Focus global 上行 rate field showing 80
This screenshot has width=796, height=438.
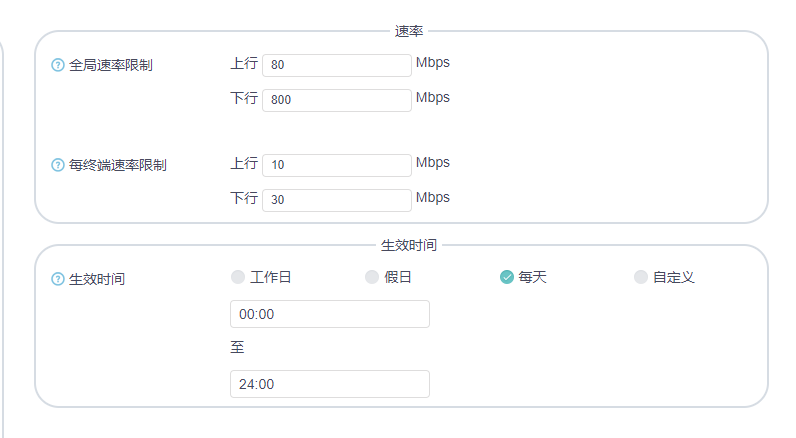tap(336, 65)
